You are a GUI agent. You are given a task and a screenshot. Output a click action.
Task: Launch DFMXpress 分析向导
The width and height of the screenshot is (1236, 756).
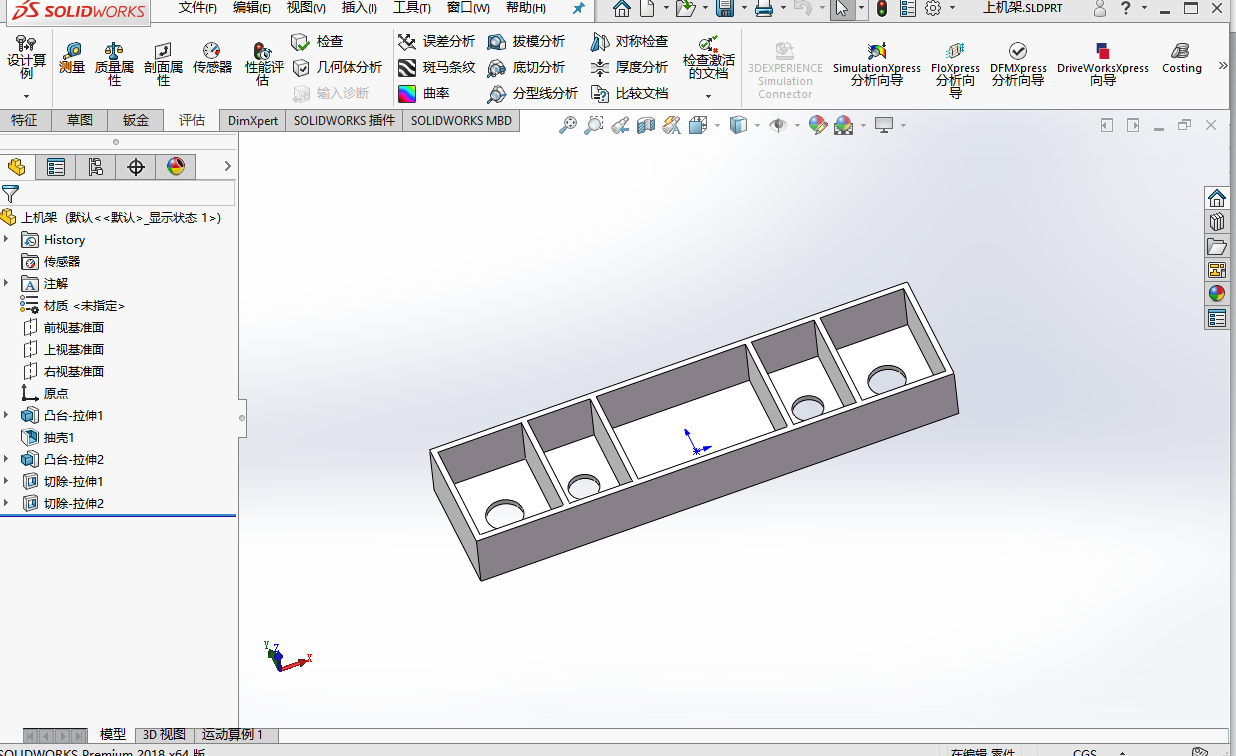coord(1018,64)
